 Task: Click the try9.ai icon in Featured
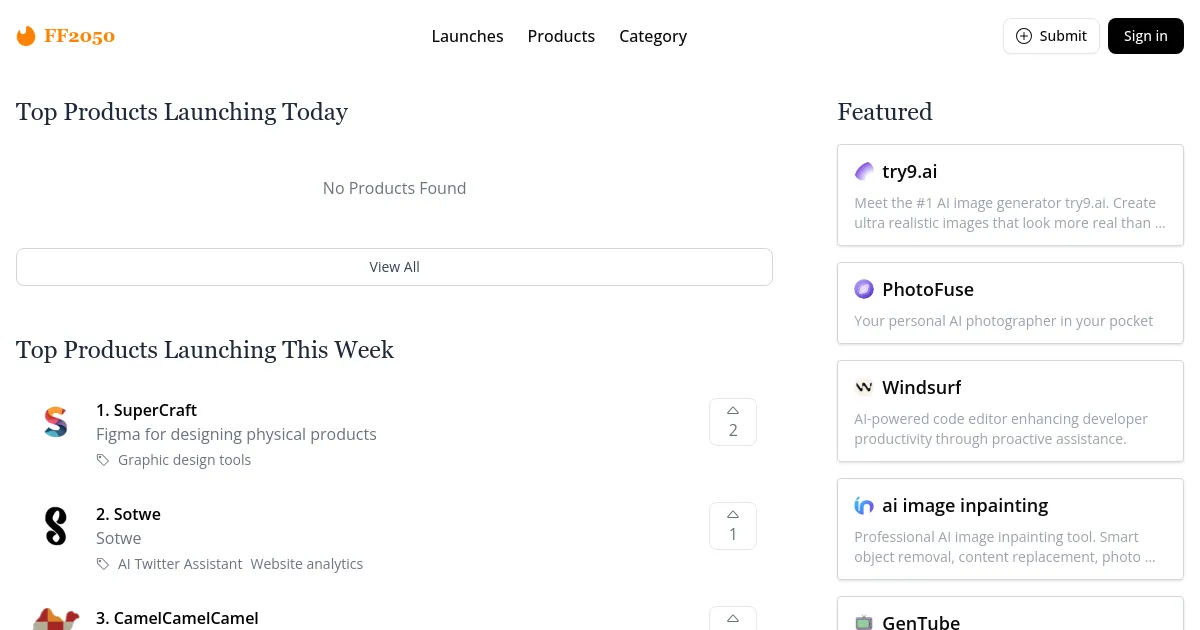click(864, 172)
